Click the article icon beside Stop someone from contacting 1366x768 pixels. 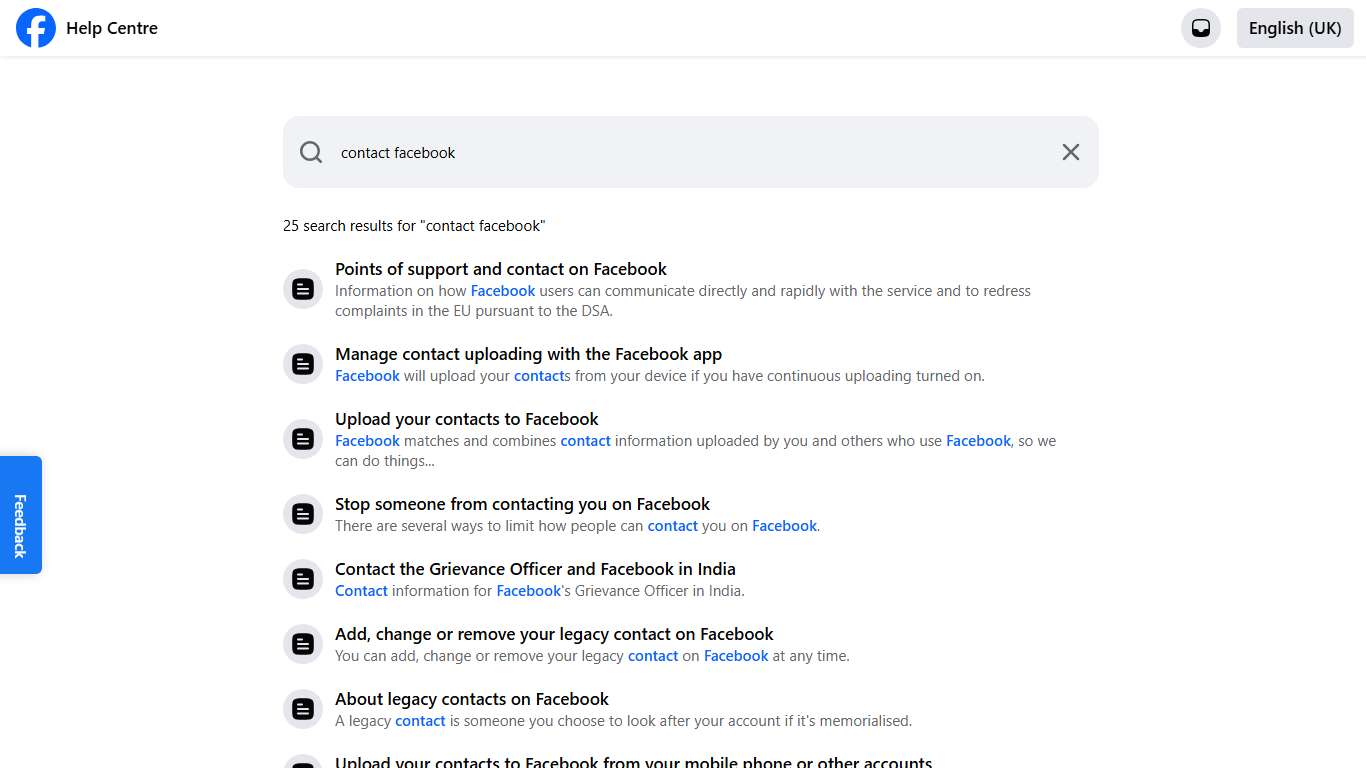(x=303, y=513)
